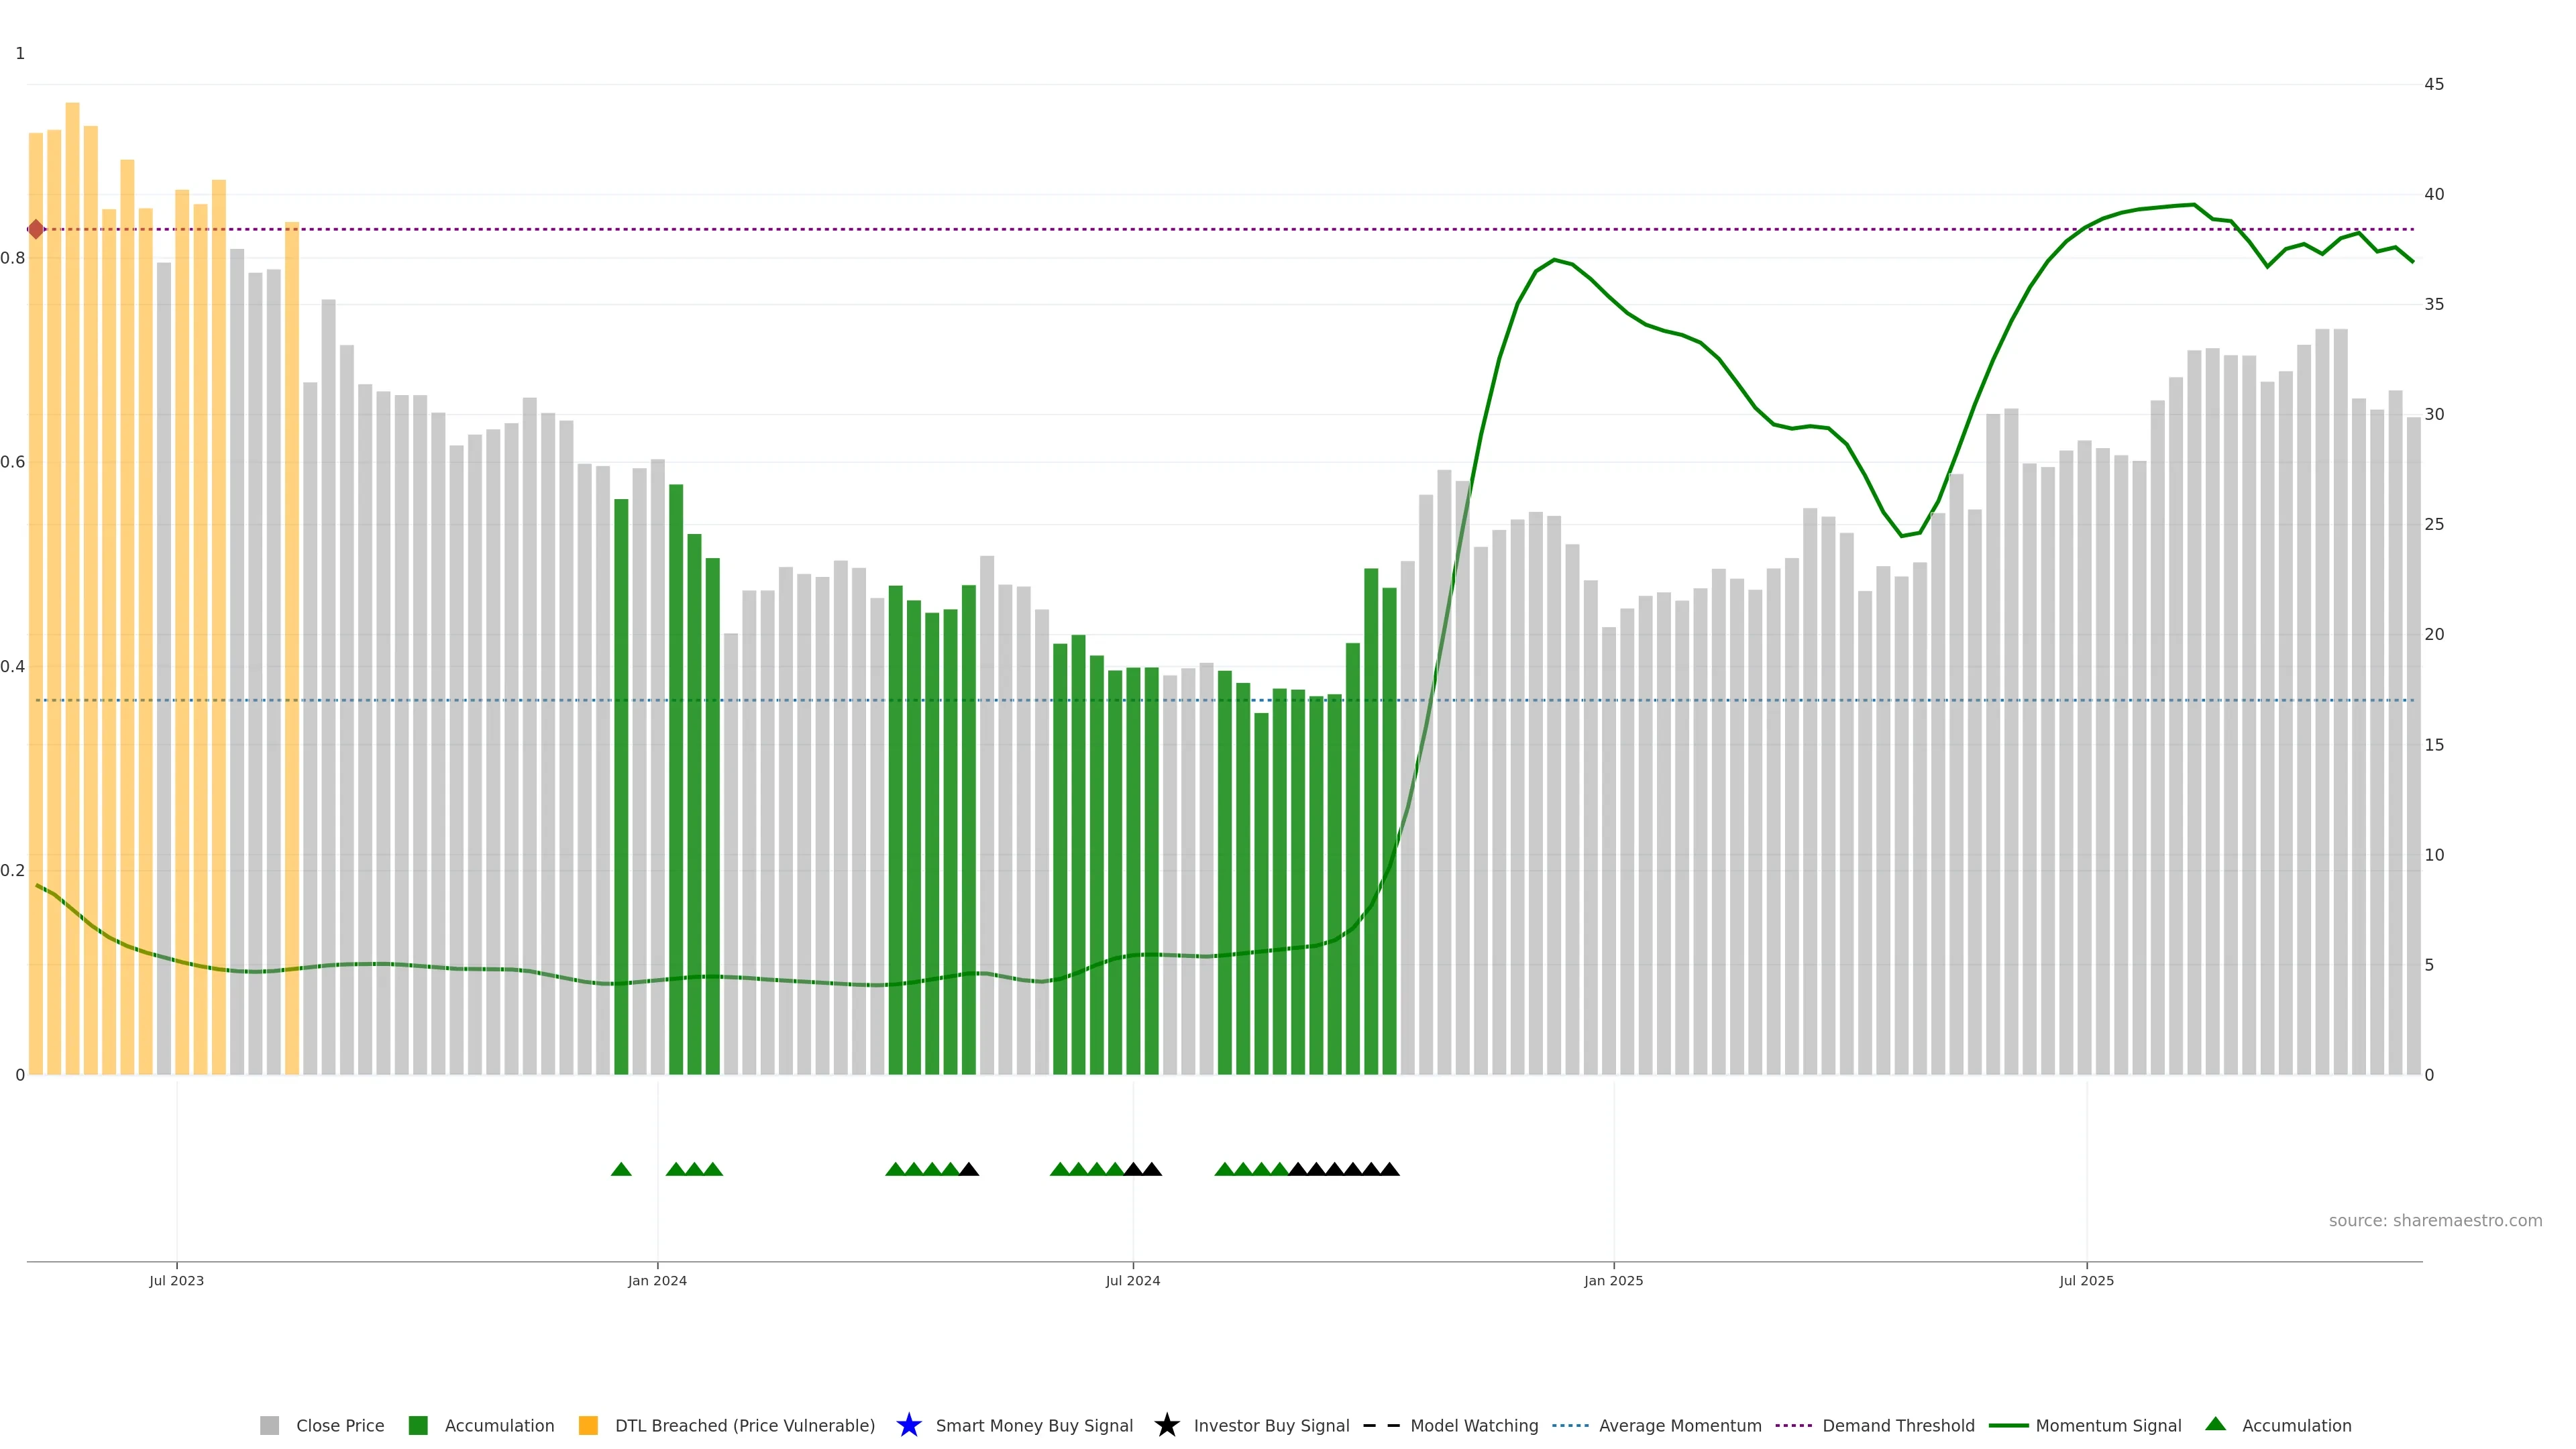Click the Jul 2025 axis label
Image resolution: width=2576 pixels, height=1449 pixels.
2086,1280
